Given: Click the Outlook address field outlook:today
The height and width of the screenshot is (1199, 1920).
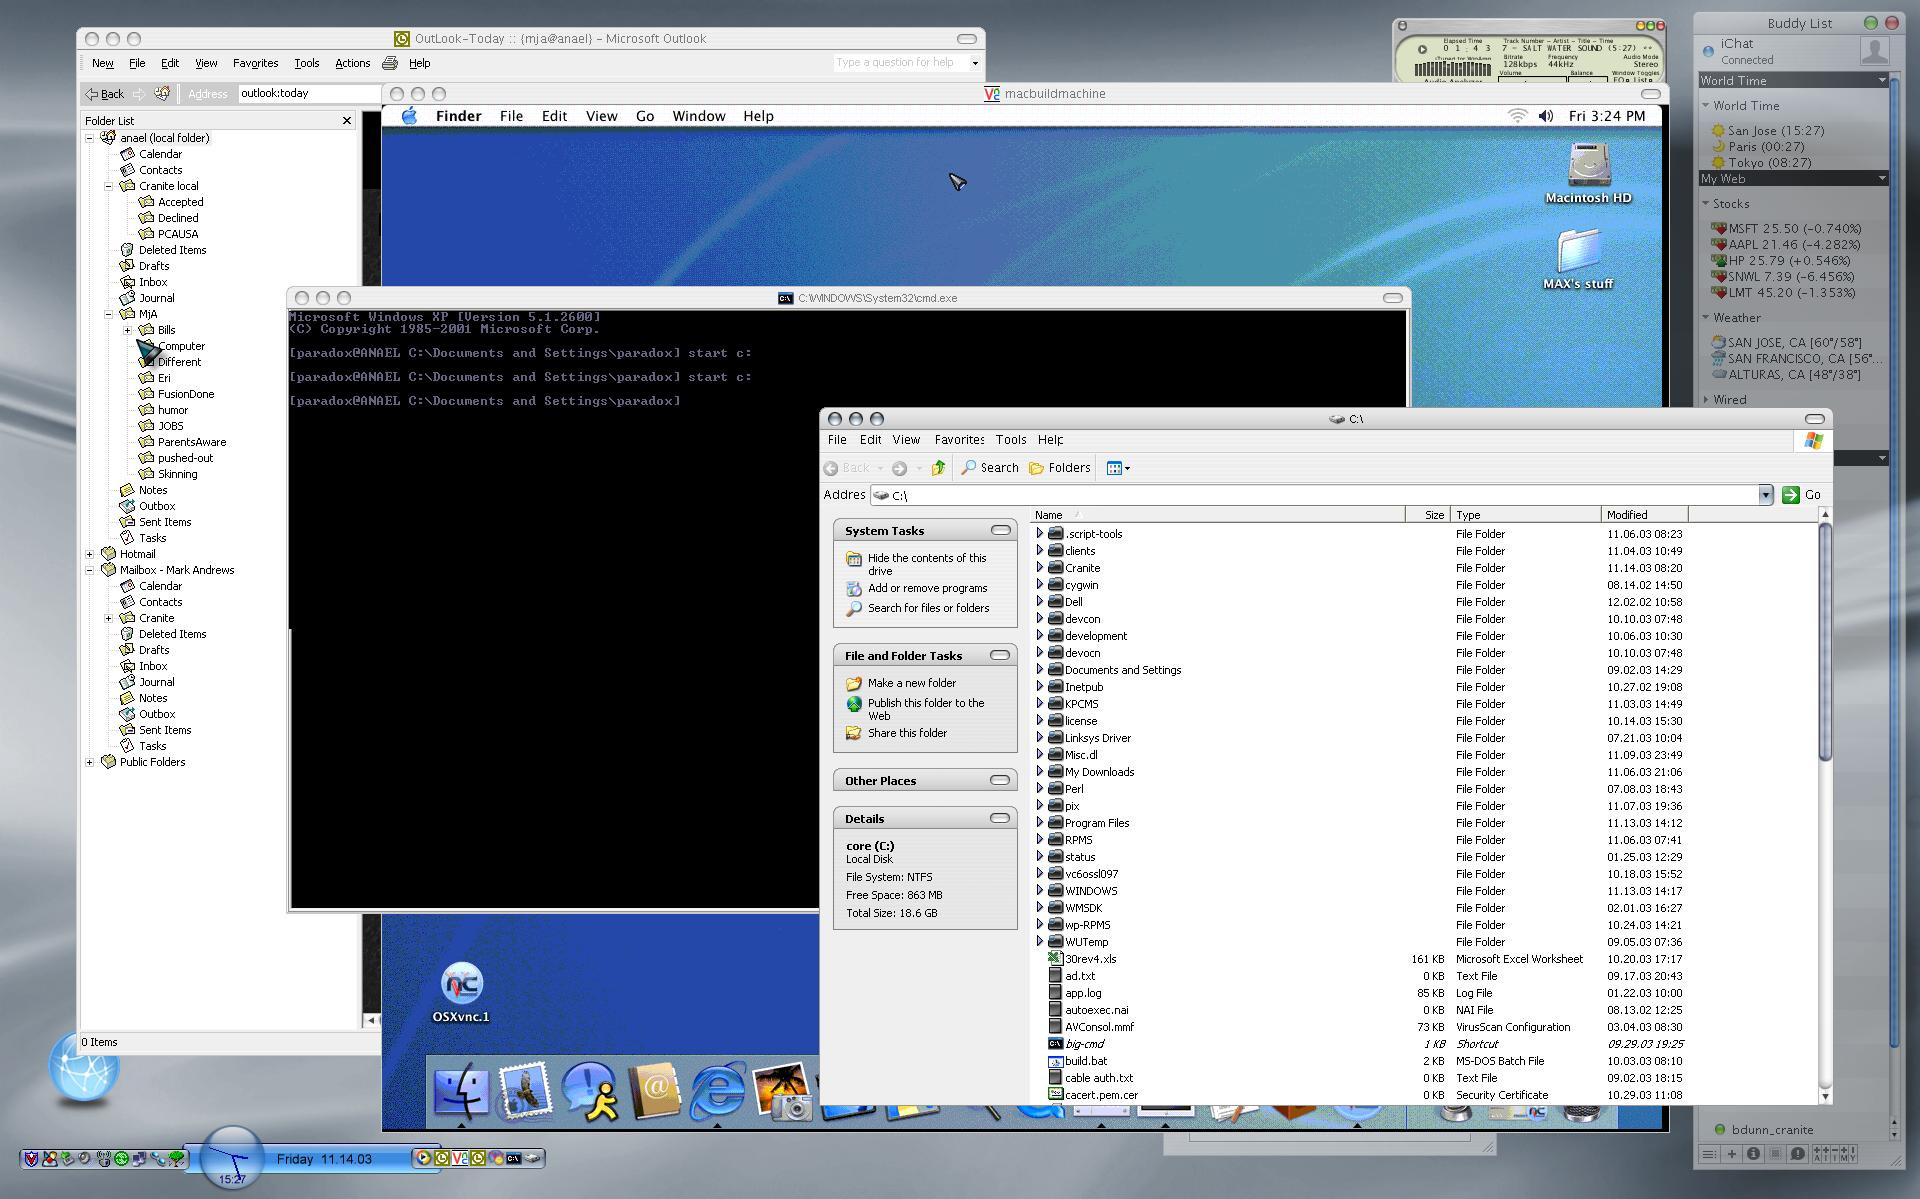Looking at the screenshot, I should (308, 93).
